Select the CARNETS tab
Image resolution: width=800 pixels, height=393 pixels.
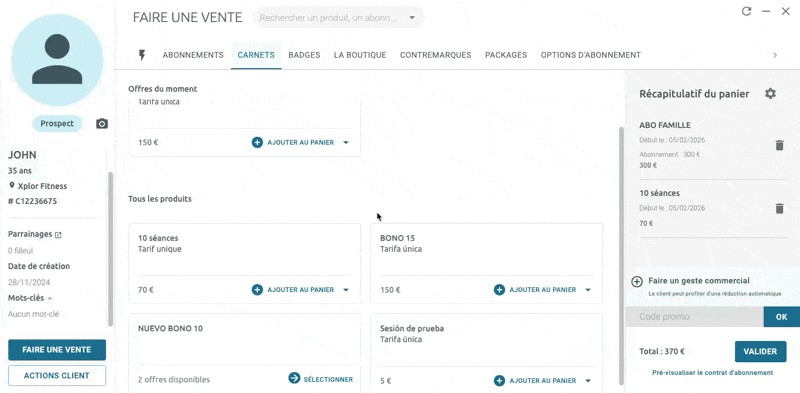(256, 55)
